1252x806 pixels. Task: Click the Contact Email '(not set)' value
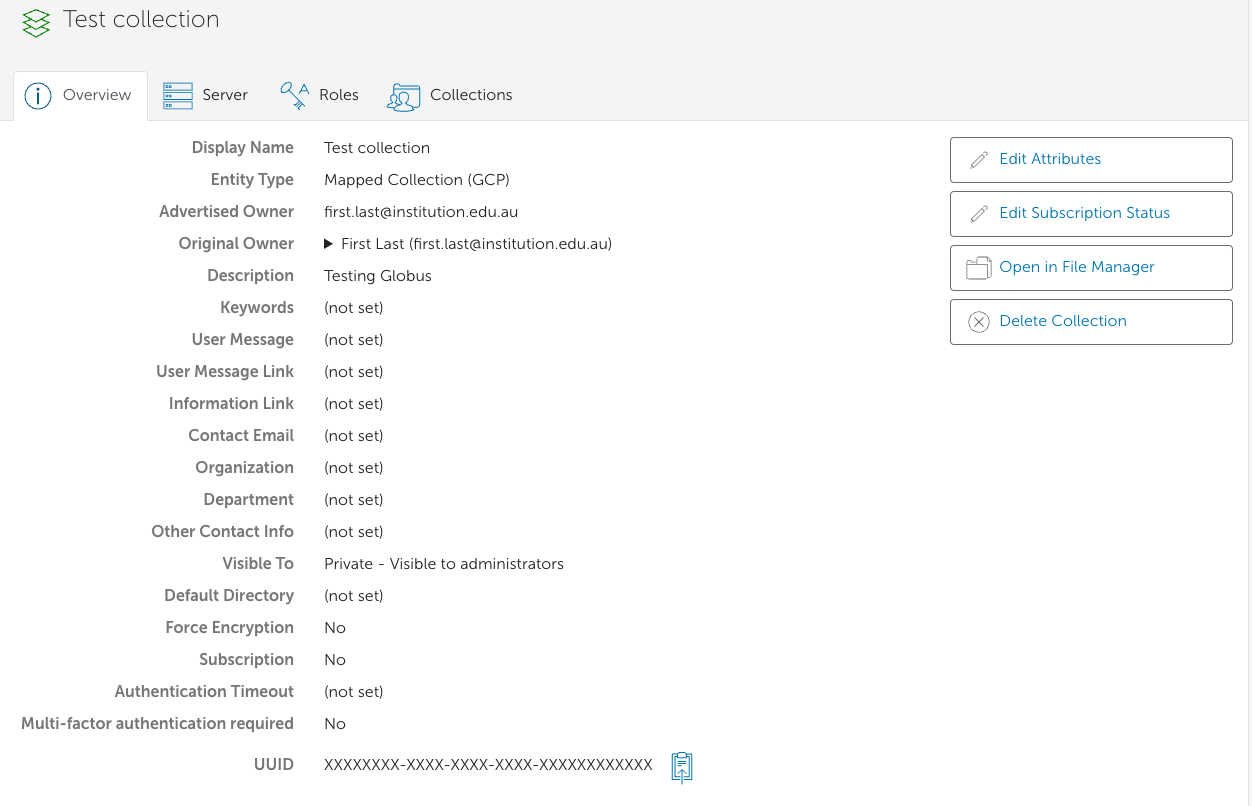pyautogui.click(x=354, y=436)
